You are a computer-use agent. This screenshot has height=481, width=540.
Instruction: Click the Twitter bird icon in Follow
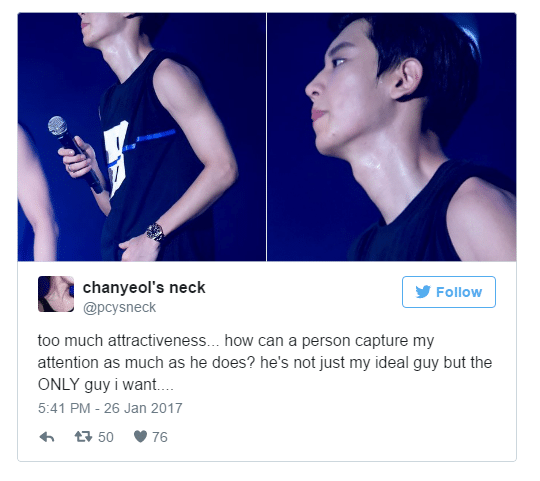coord(423,292)
